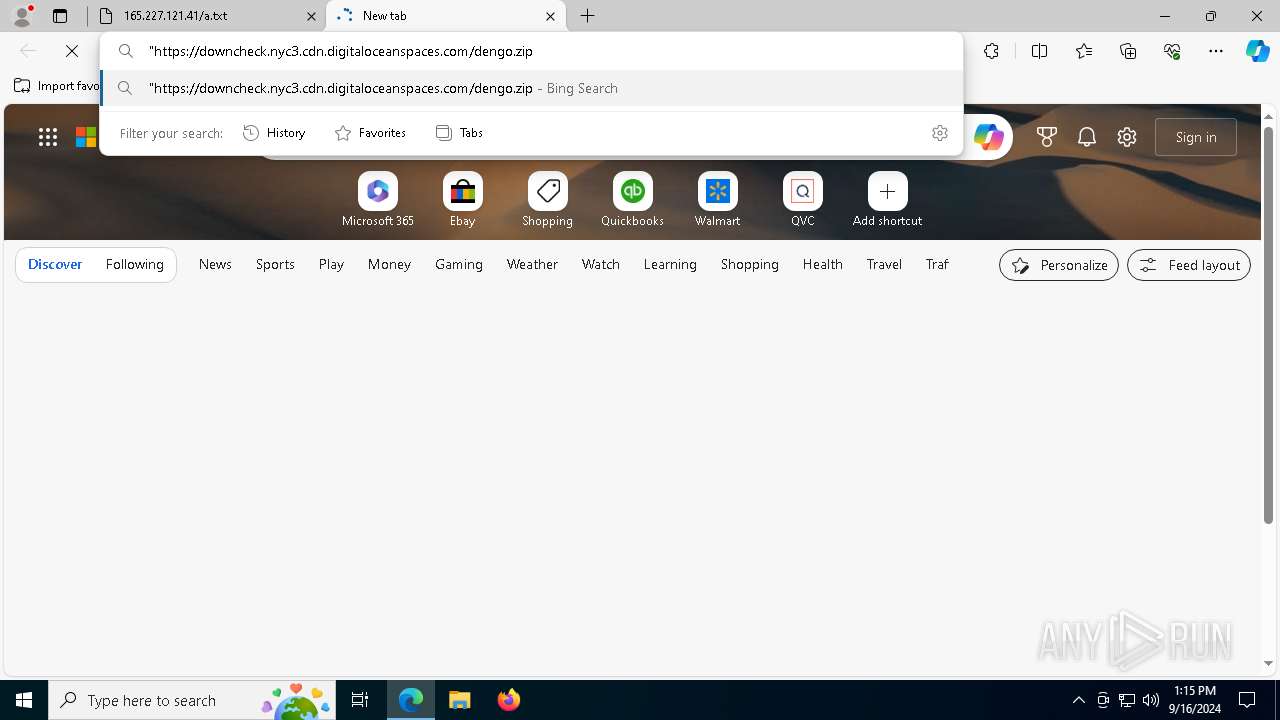
Task: Open search suggestion settings gear
Action: click(940, 133)
